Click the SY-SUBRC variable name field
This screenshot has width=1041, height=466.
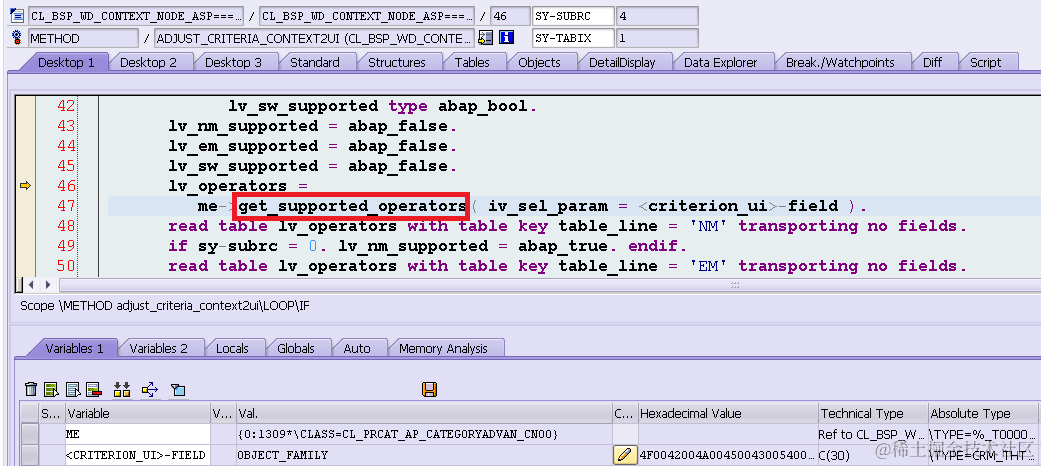(573, 16)
